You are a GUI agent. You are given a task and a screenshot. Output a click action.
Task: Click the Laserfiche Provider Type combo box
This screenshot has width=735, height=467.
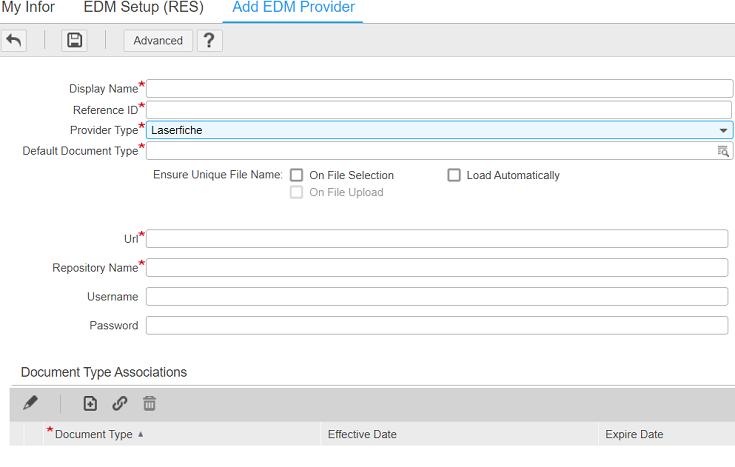coord(430,130)
